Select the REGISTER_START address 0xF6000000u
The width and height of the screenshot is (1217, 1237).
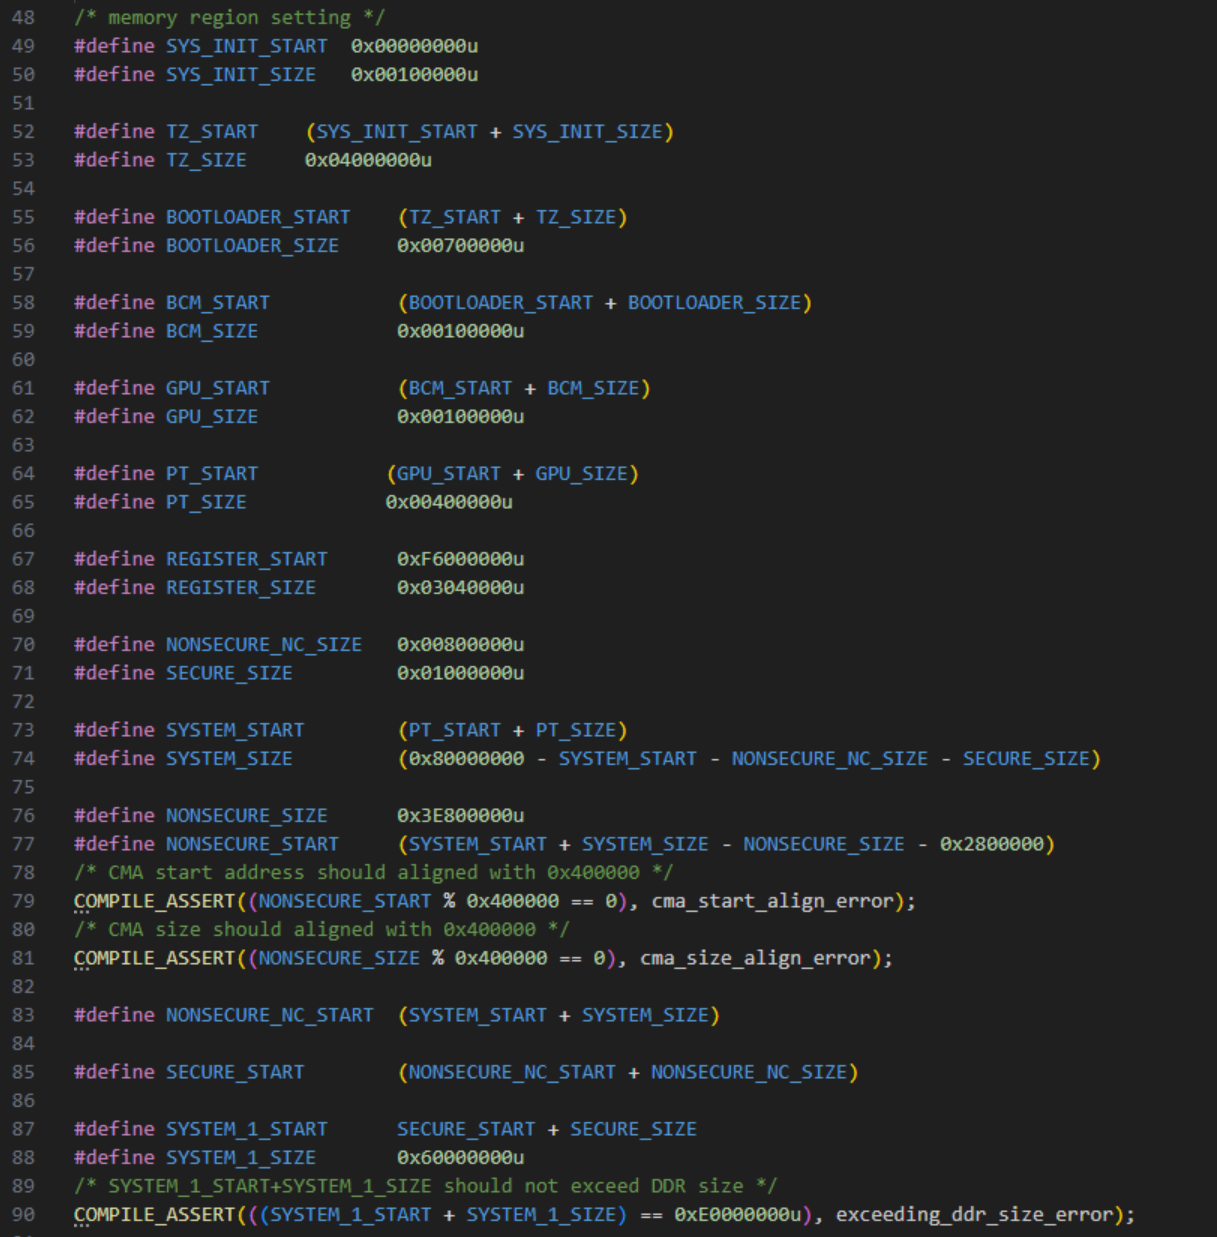[x=461, y=558]
